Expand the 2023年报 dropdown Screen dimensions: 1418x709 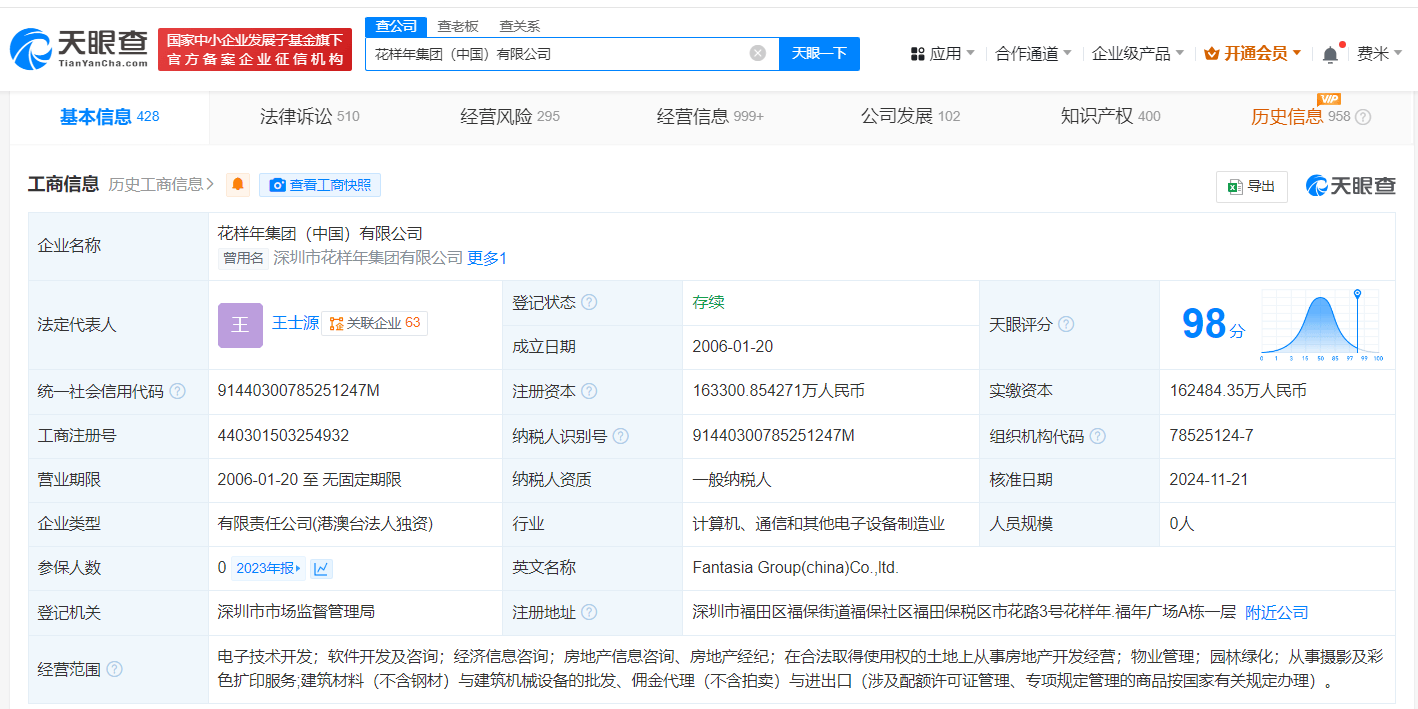(x=268, y=568)
